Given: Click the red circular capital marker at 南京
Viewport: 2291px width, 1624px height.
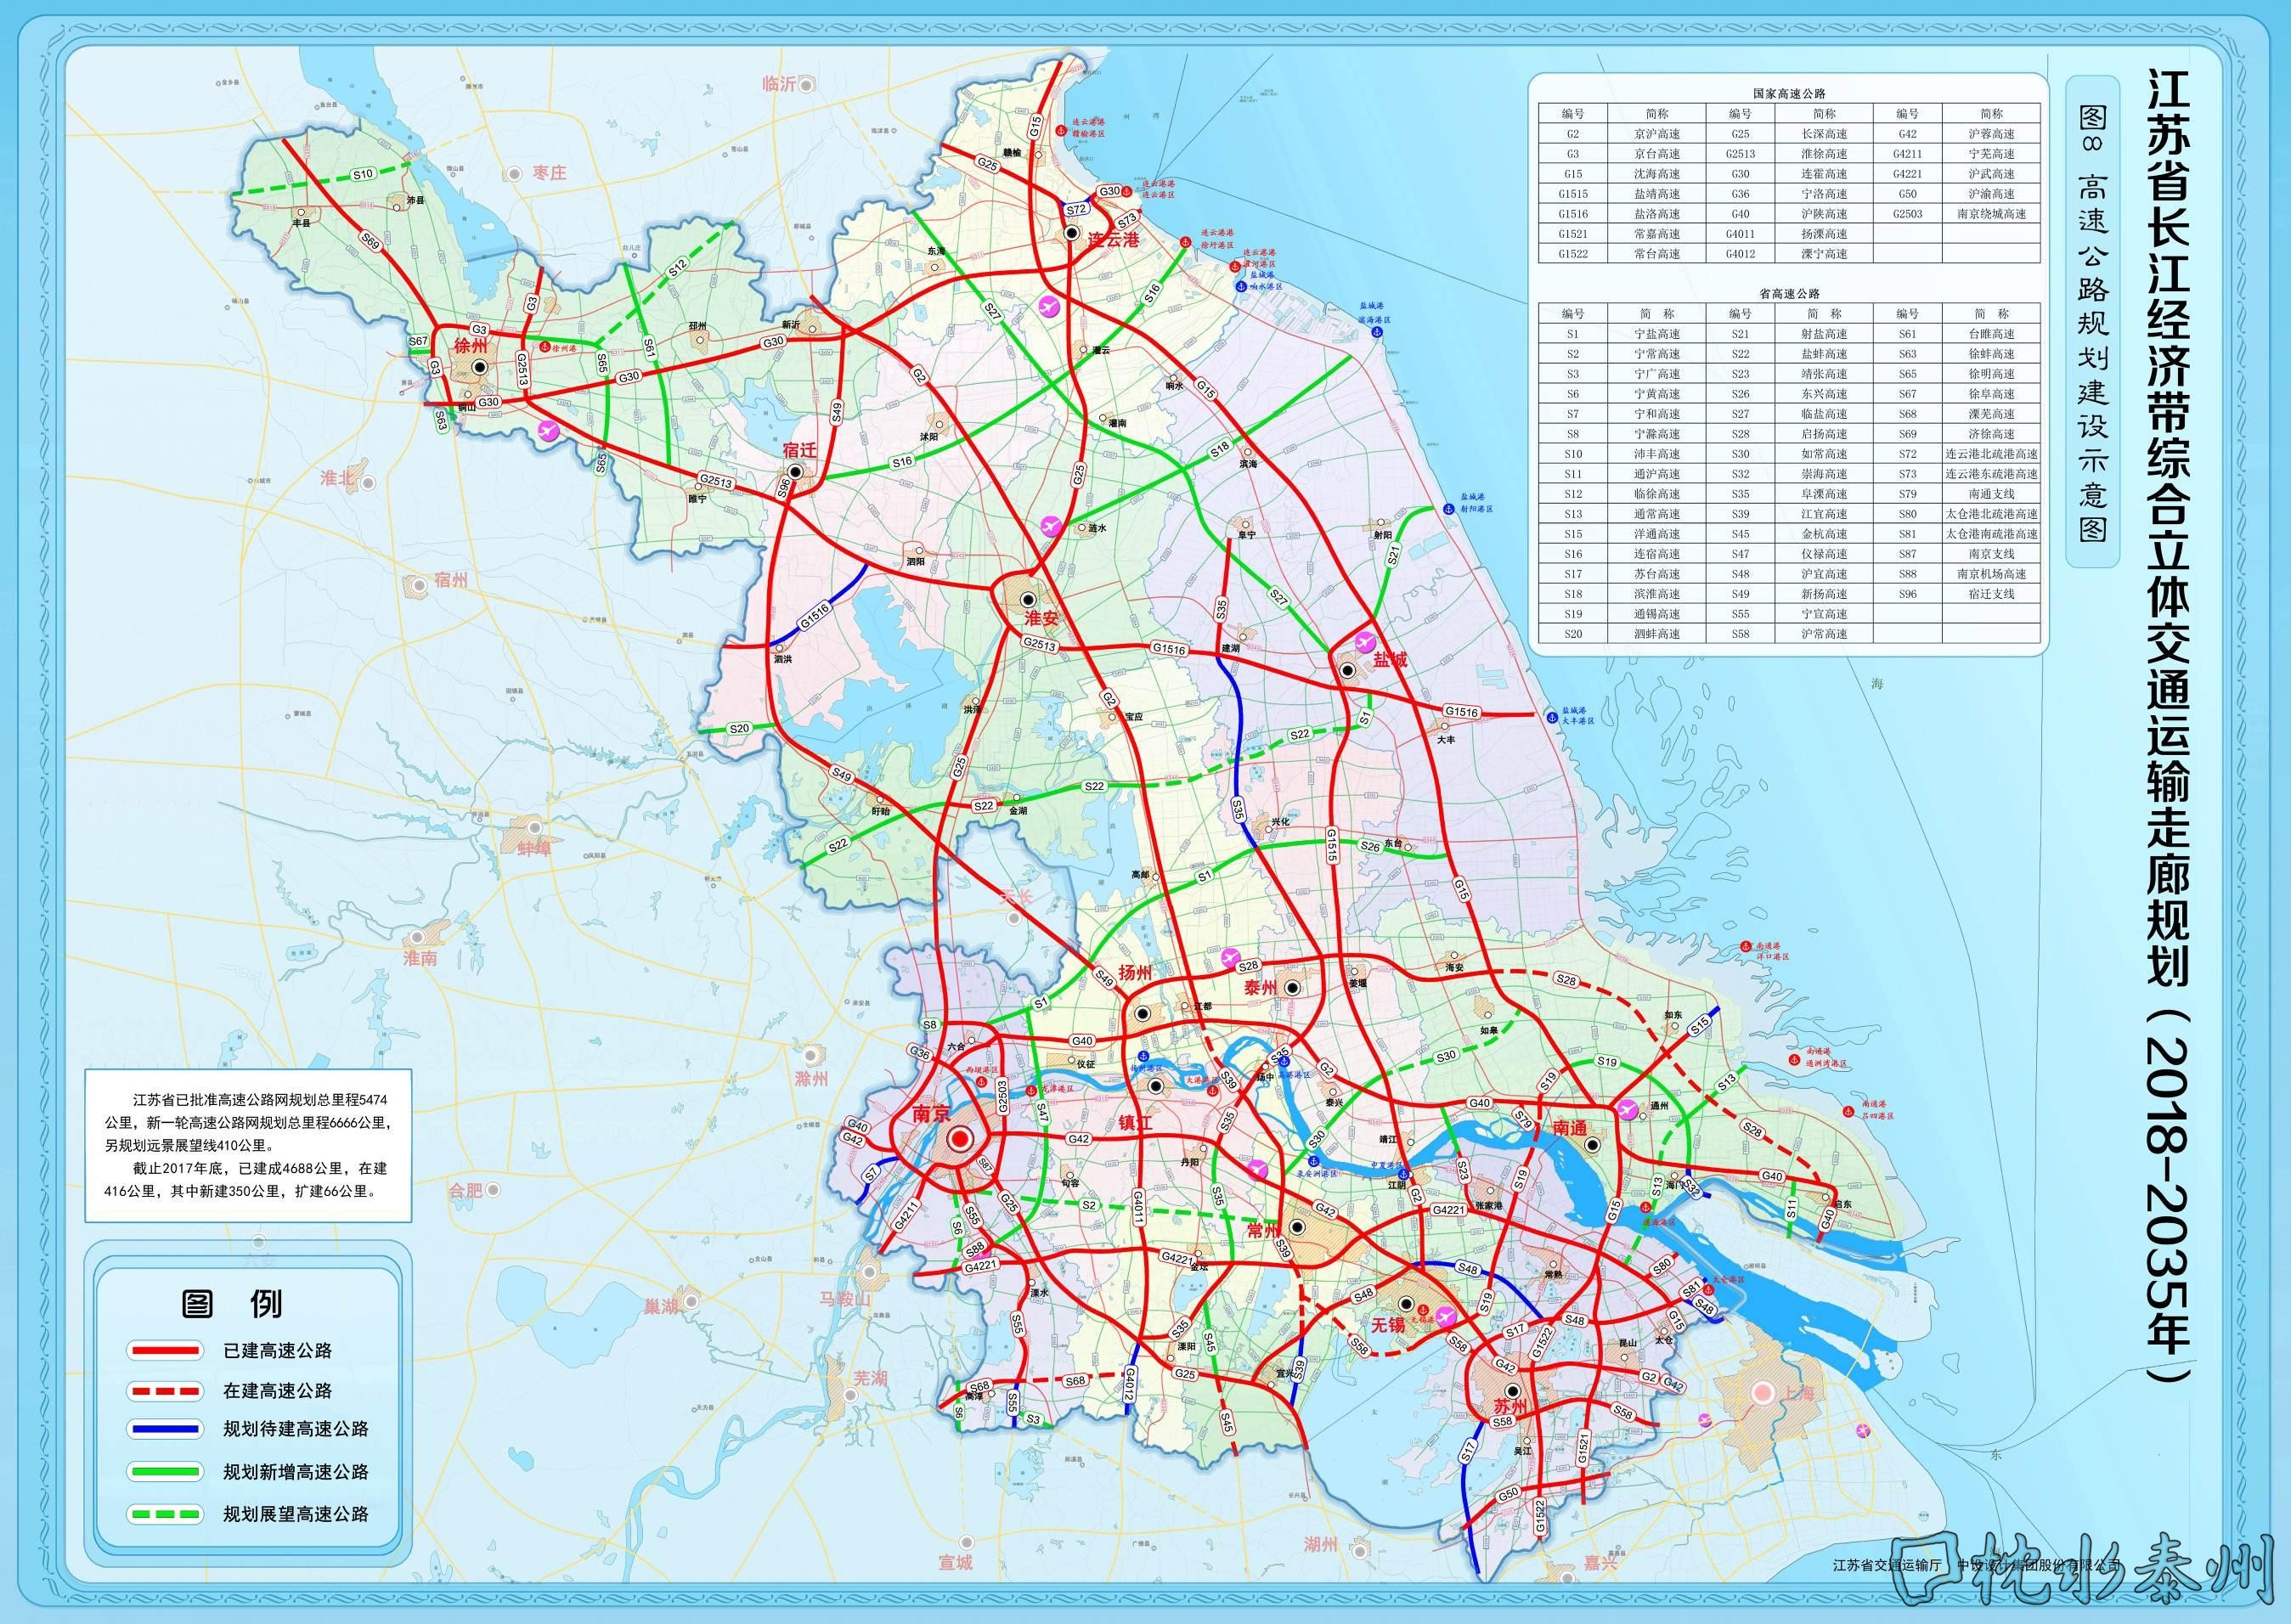Looking at the screenshot, I should coord(960,1139).
